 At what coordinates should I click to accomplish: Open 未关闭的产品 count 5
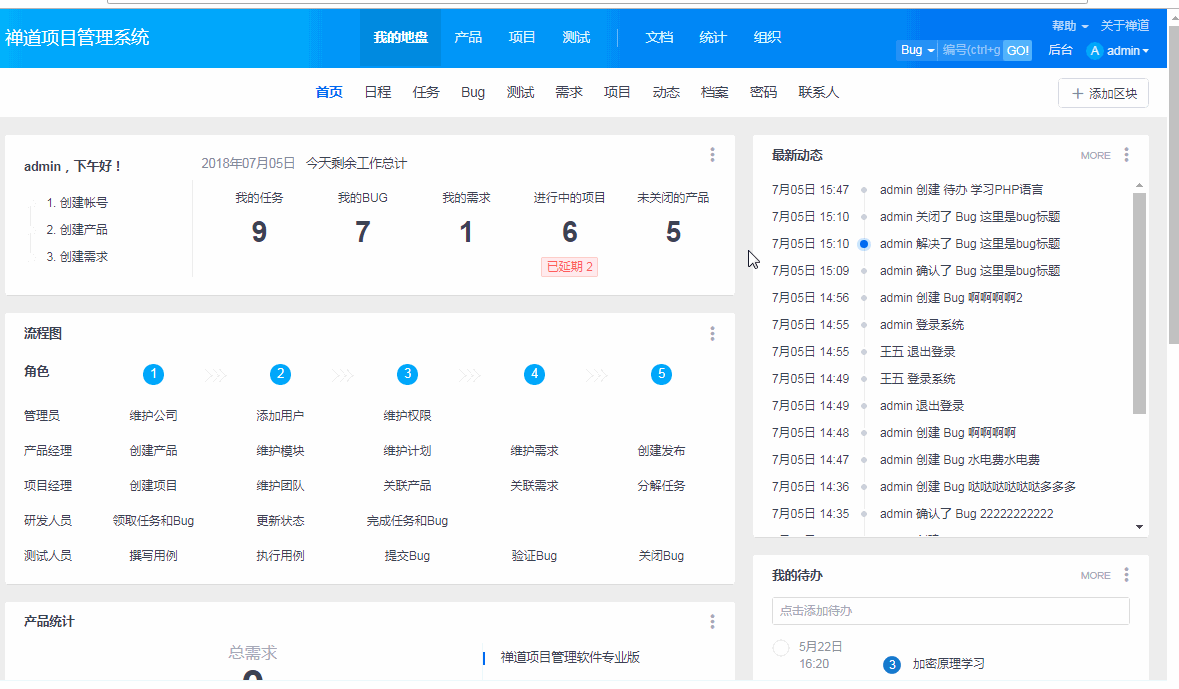coord(673,232)
